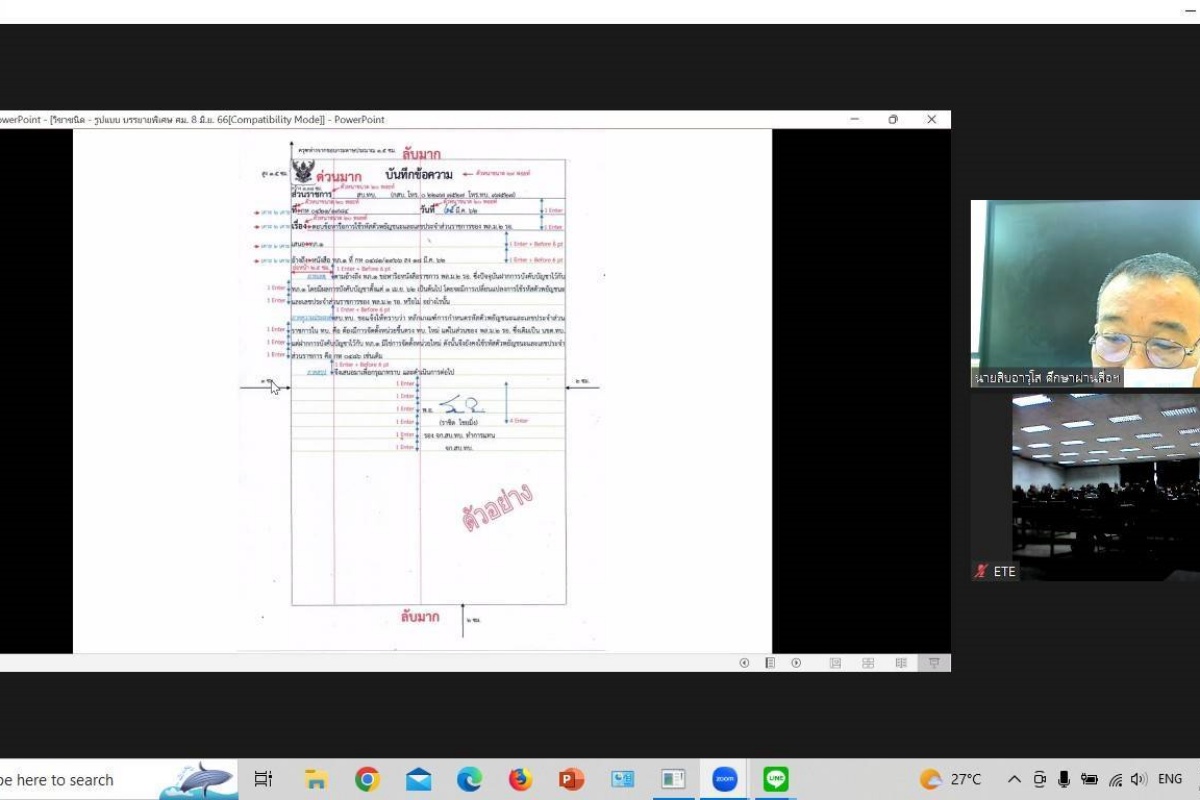Image resolution: width=1200 pixels, height=800 pixels.
Task: Launch Google Chrome from the taskbar
Action: (x=367, y=779)
